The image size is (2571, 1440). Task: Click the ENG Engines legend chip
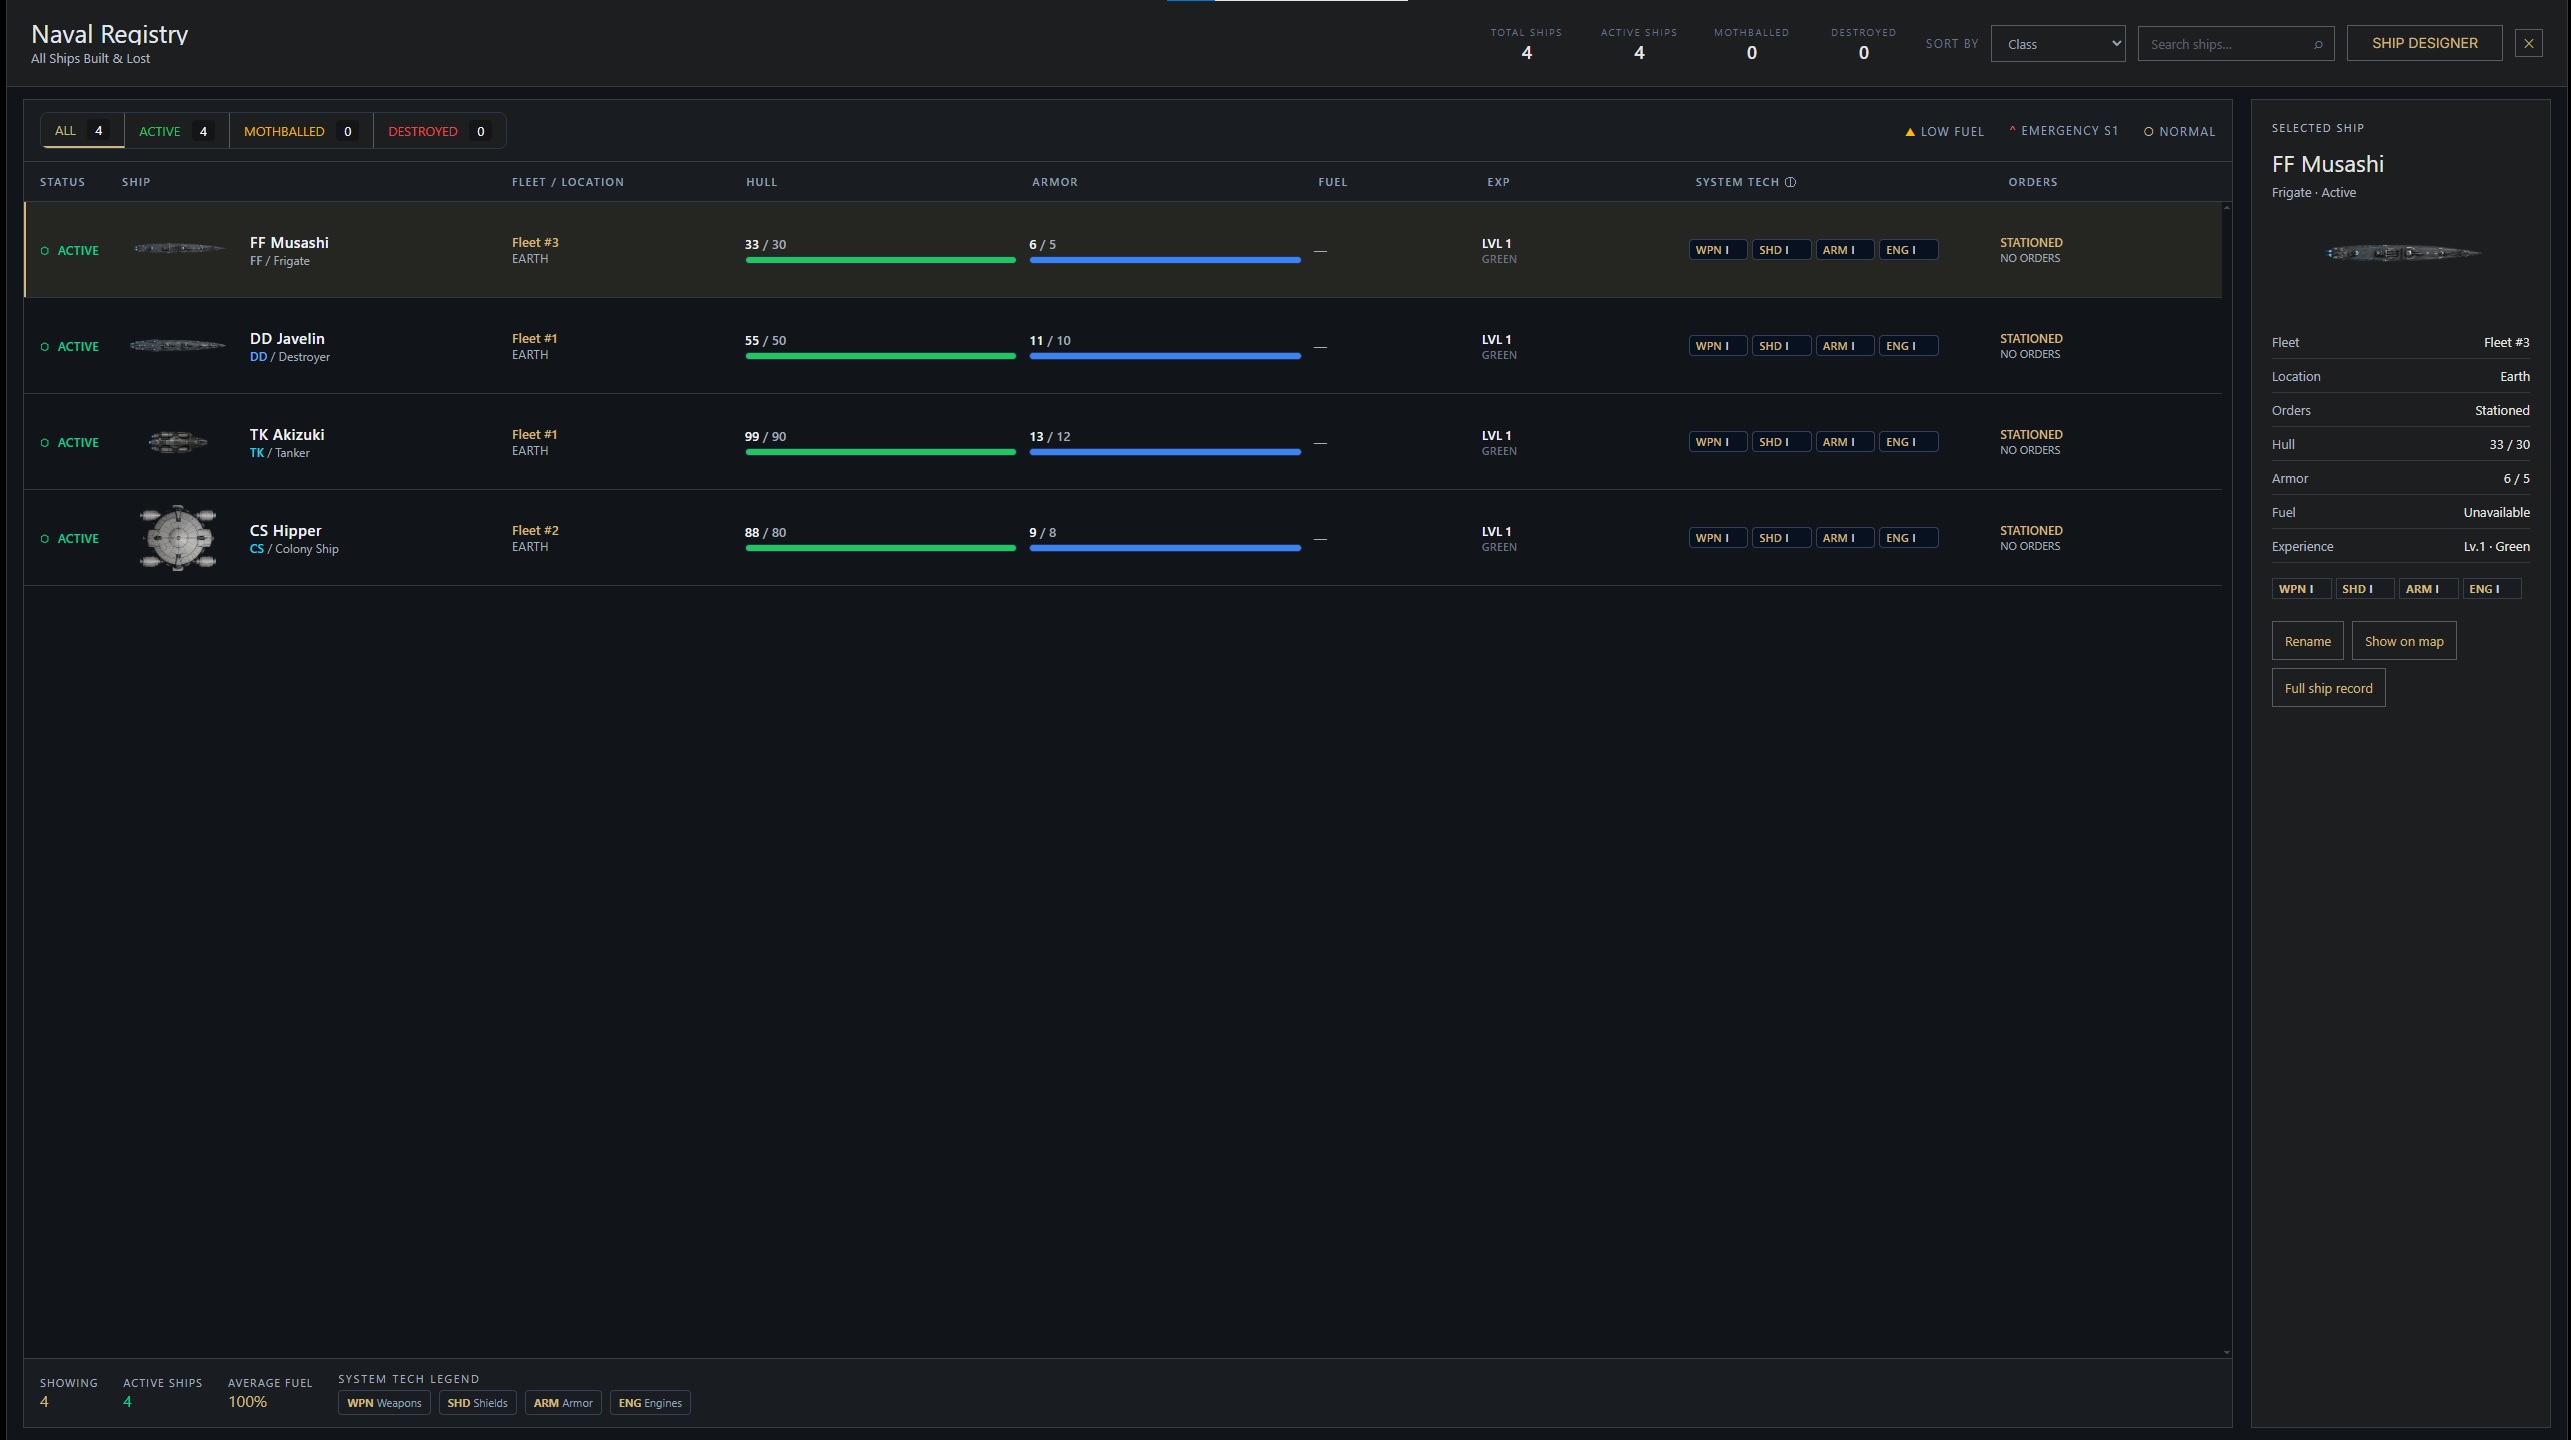click(x=650, y=1403)
